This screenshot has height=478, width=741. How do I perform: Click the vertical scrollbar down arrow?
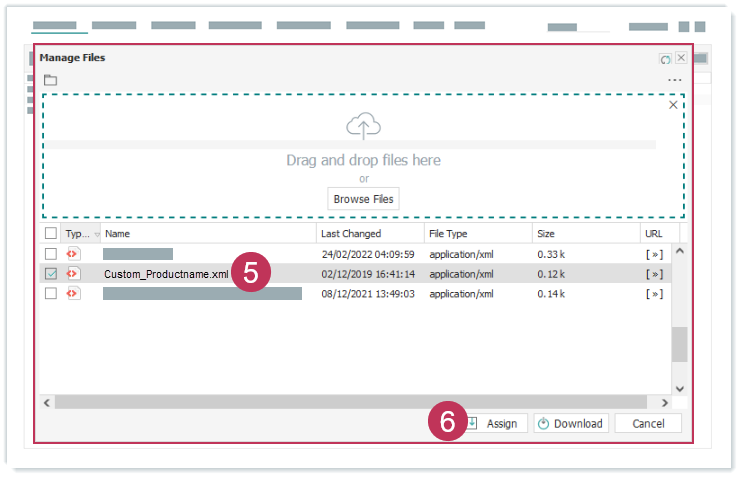click(680, 388)
